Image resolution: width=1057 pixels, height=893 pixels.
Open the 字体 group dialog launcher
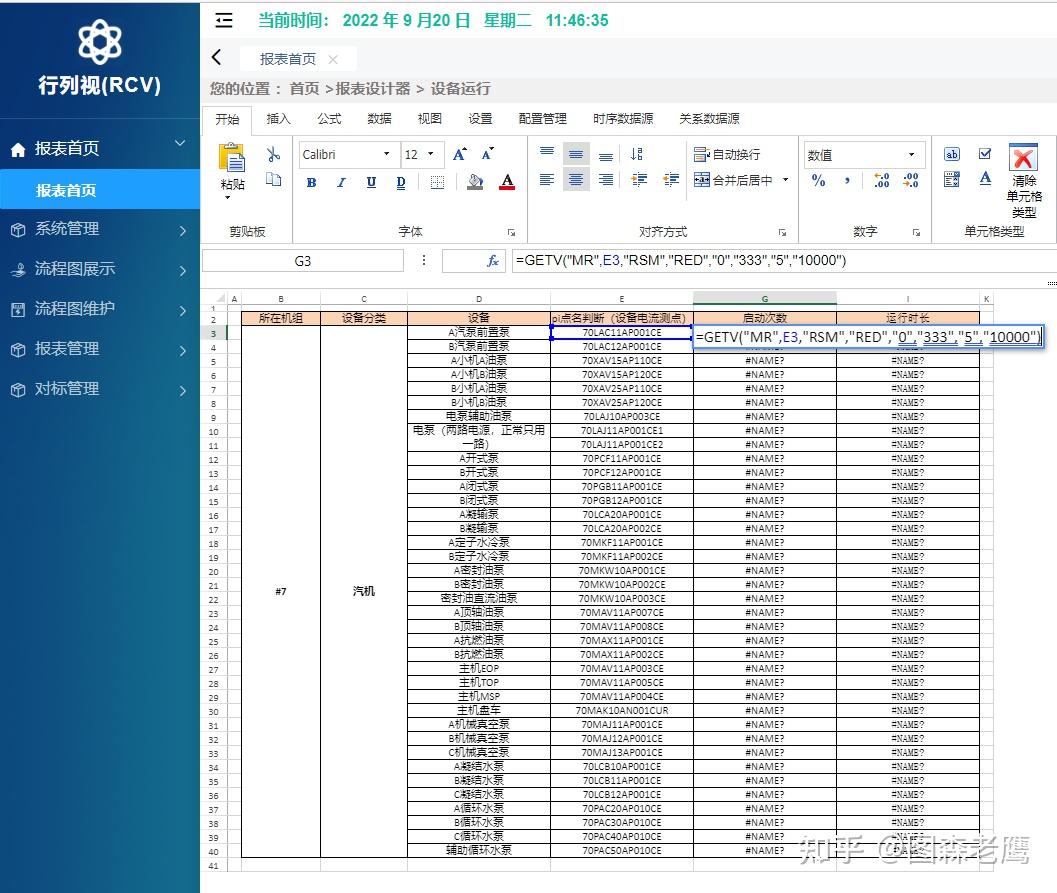pyautogui.click(x=512, y=233)
